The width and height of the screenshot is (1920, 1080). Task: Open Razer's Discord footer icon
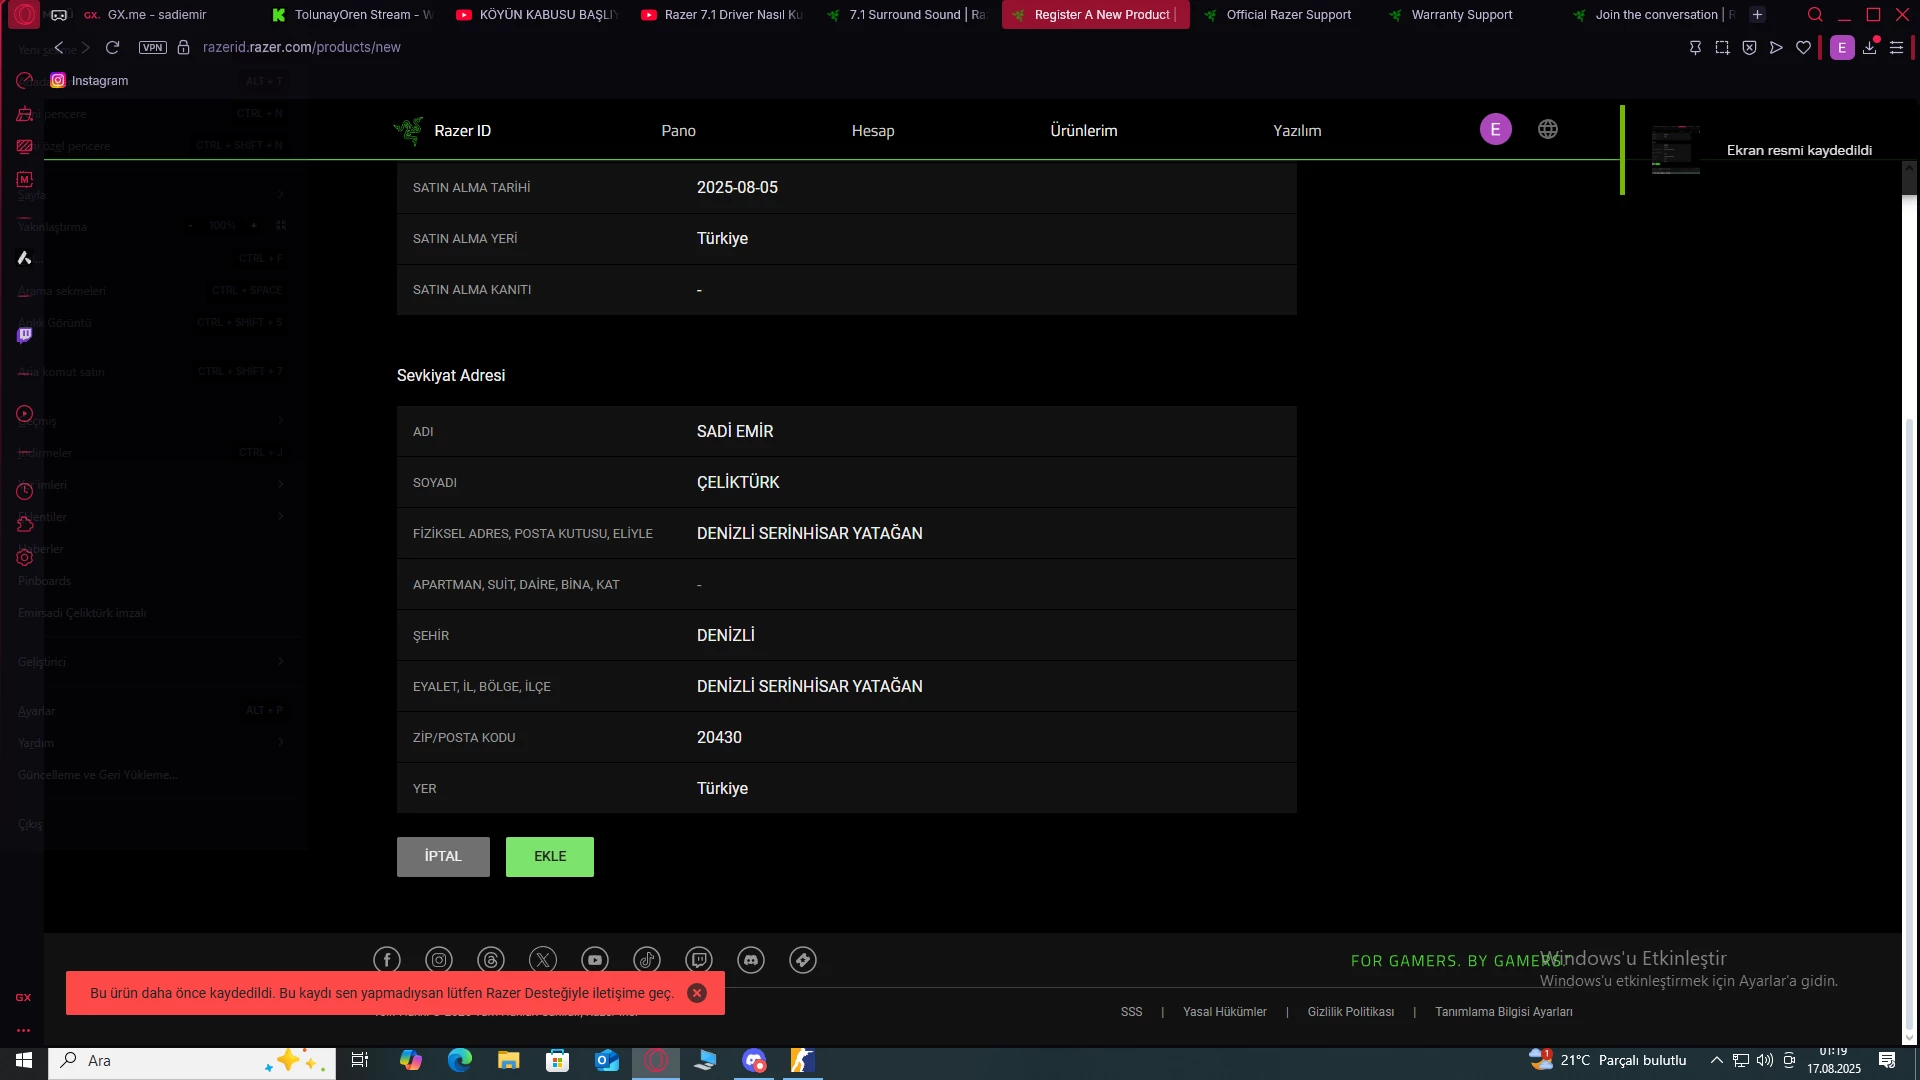click(x=751, y=960)
